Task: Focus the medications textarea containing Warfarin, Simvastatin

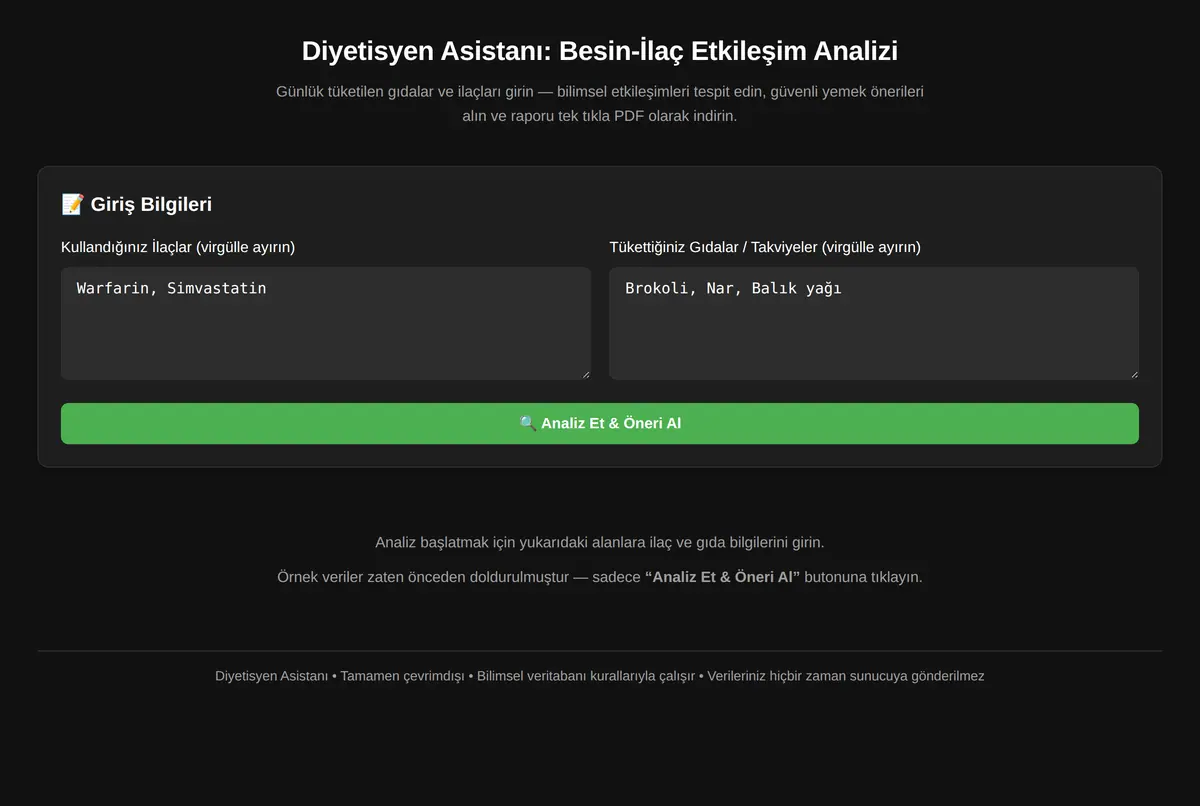Action: tap(326, 323)
